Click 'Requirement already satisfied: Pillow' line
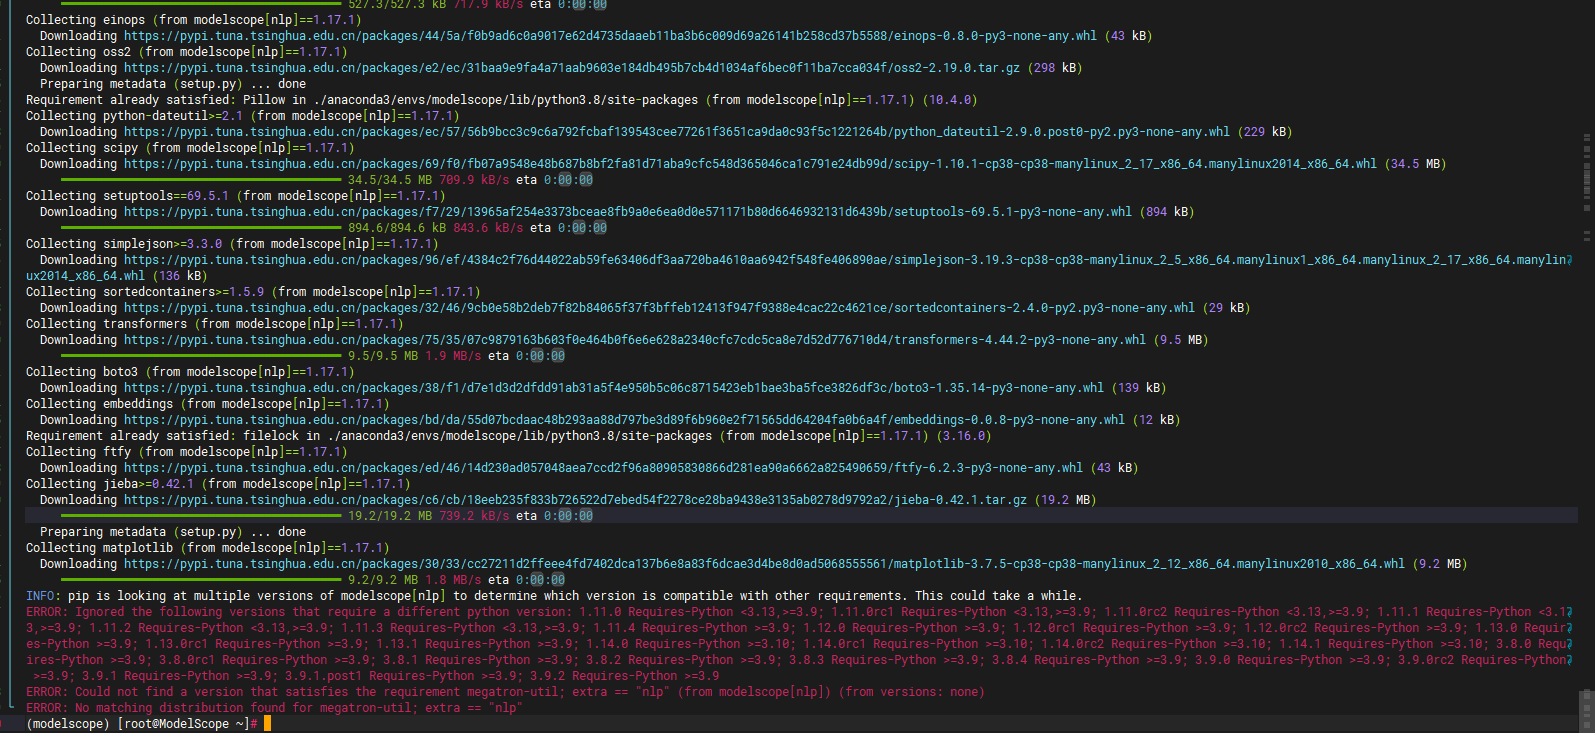 click(501, 100)
